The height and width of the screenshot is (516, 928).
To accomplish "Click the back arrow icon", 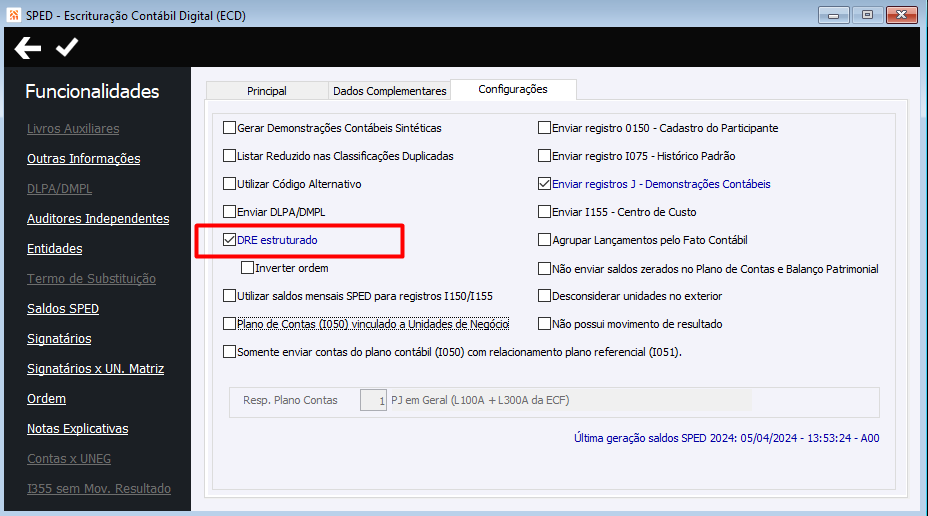I will (x=27, y=48).
